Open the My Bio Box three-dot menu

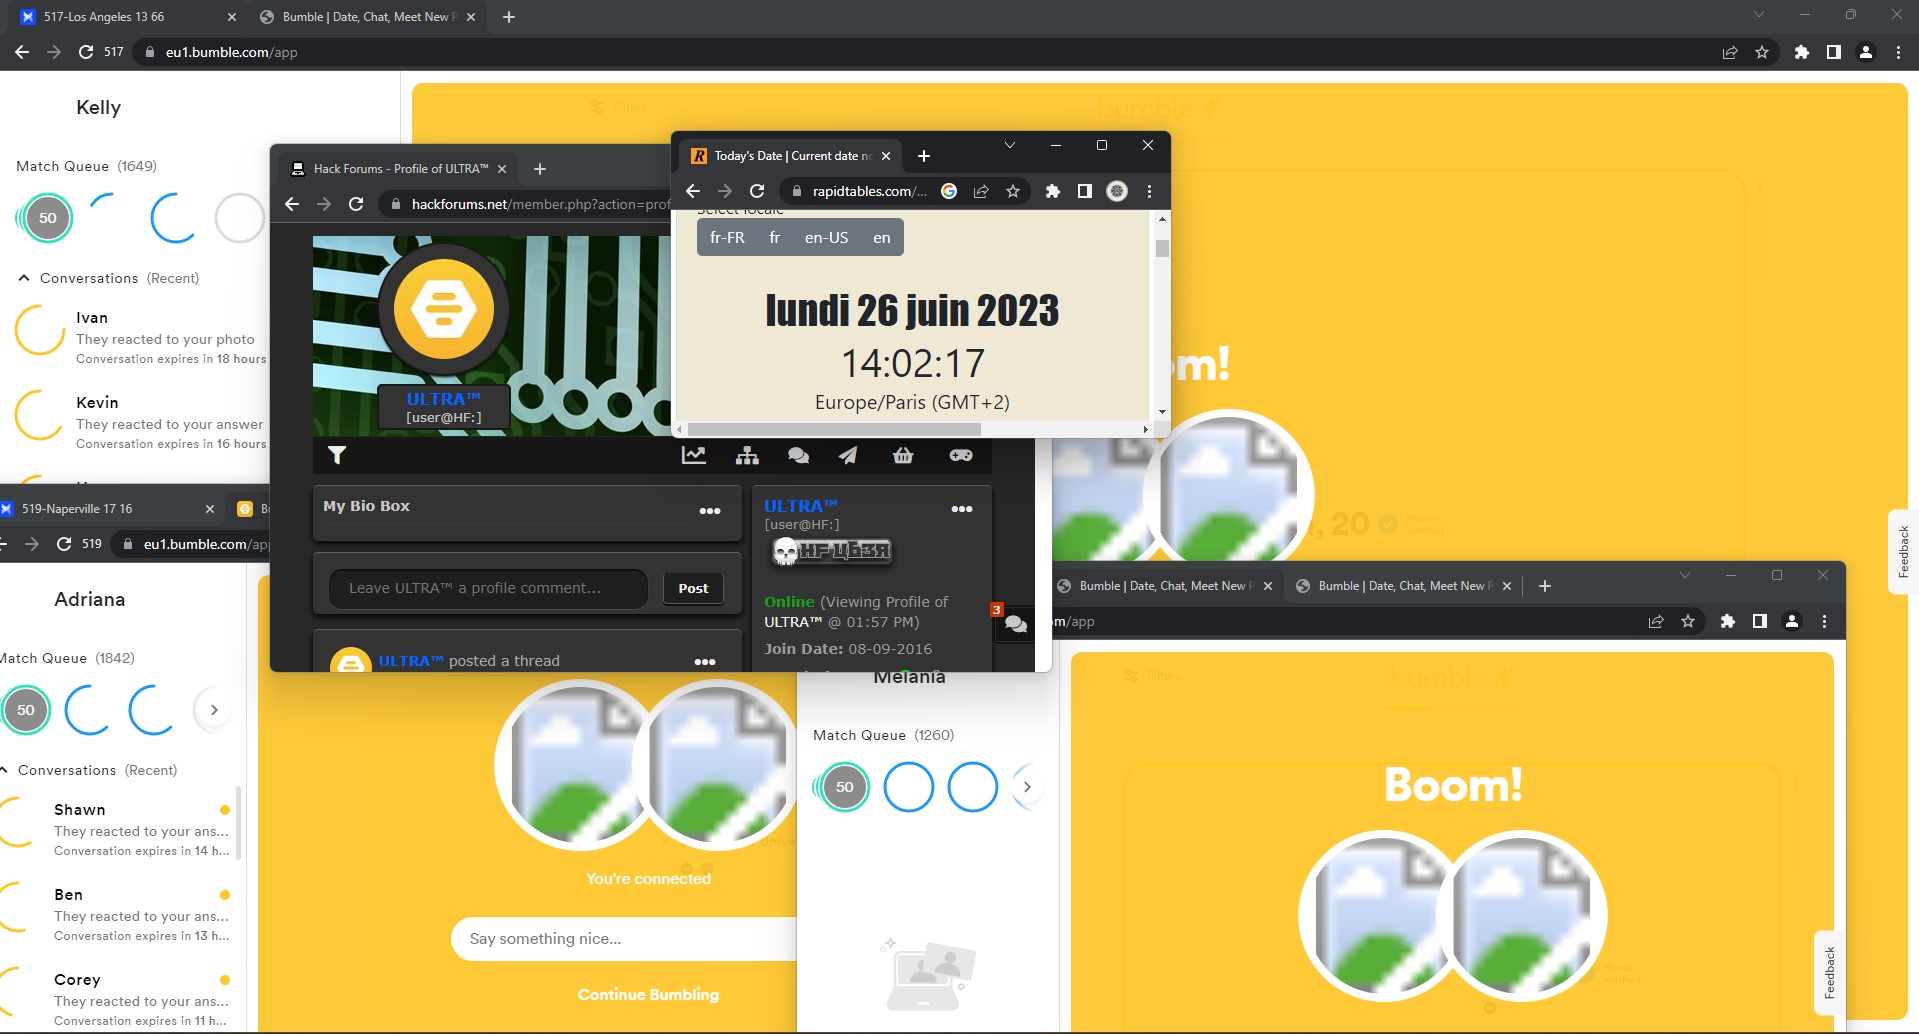point(710,511)
